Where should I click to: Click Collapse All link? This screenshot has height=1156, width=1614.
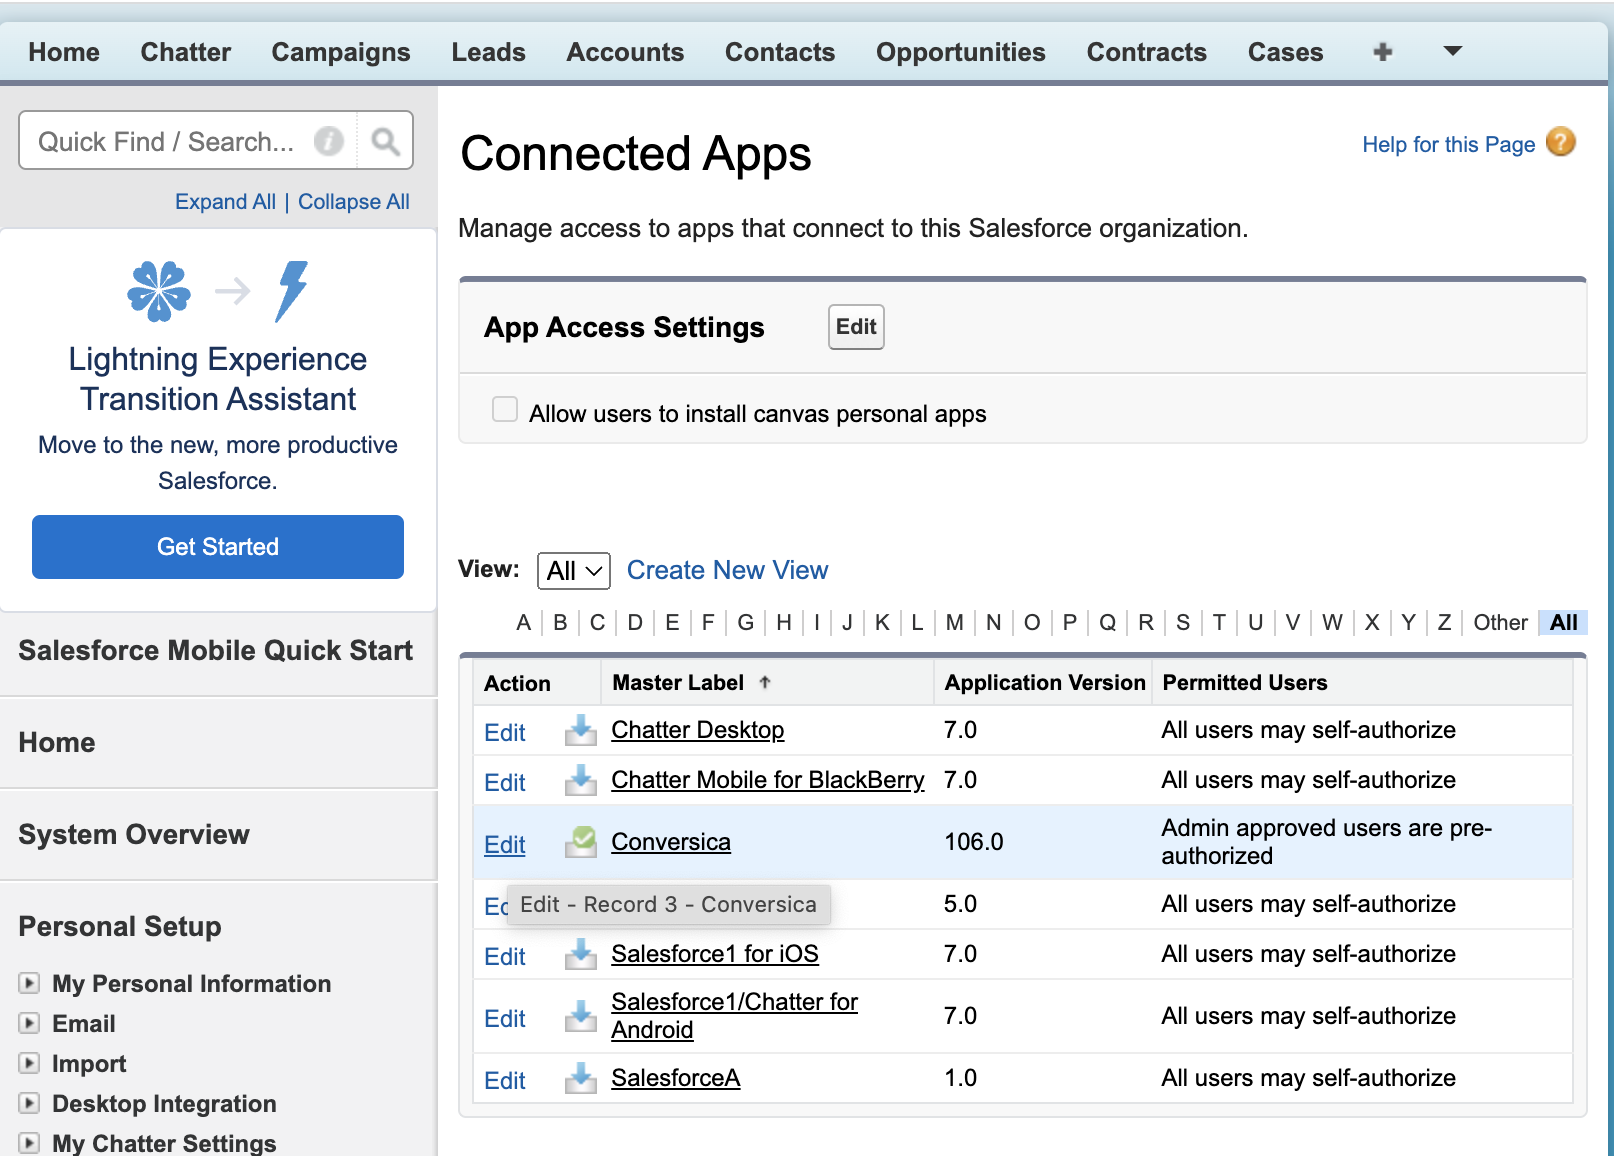(x=354, y=202)
